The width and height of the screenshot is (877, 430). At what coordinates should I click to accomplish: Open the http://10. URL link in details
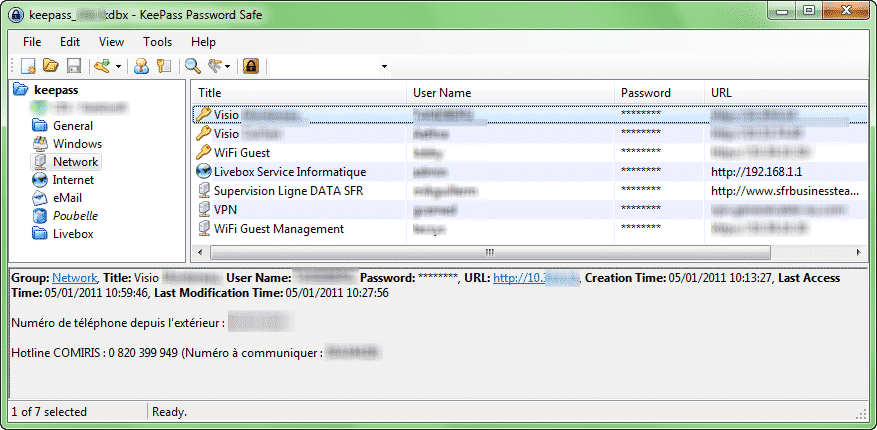(537, 278)
